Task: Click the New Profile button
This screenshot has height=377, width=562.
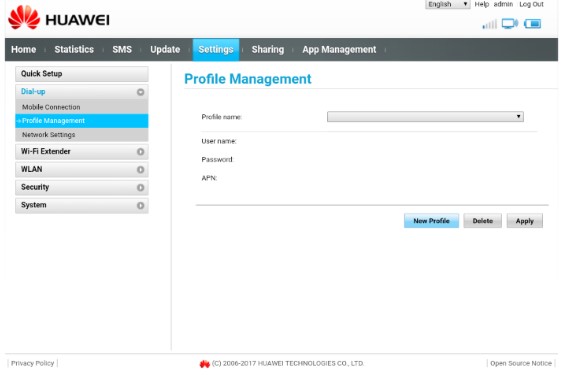Action: pyautogui.click(x=431, y=221)
